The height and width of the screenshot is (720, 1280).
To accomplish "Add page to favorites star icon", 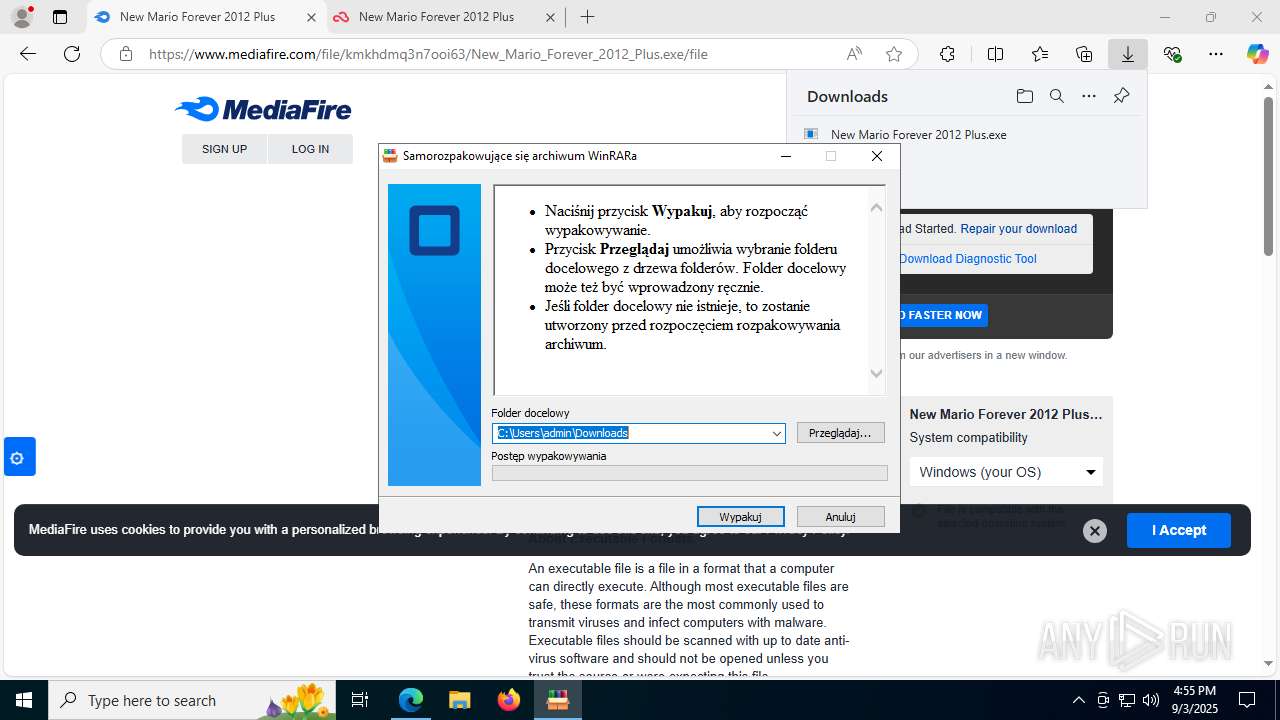I will coord(894,54).
